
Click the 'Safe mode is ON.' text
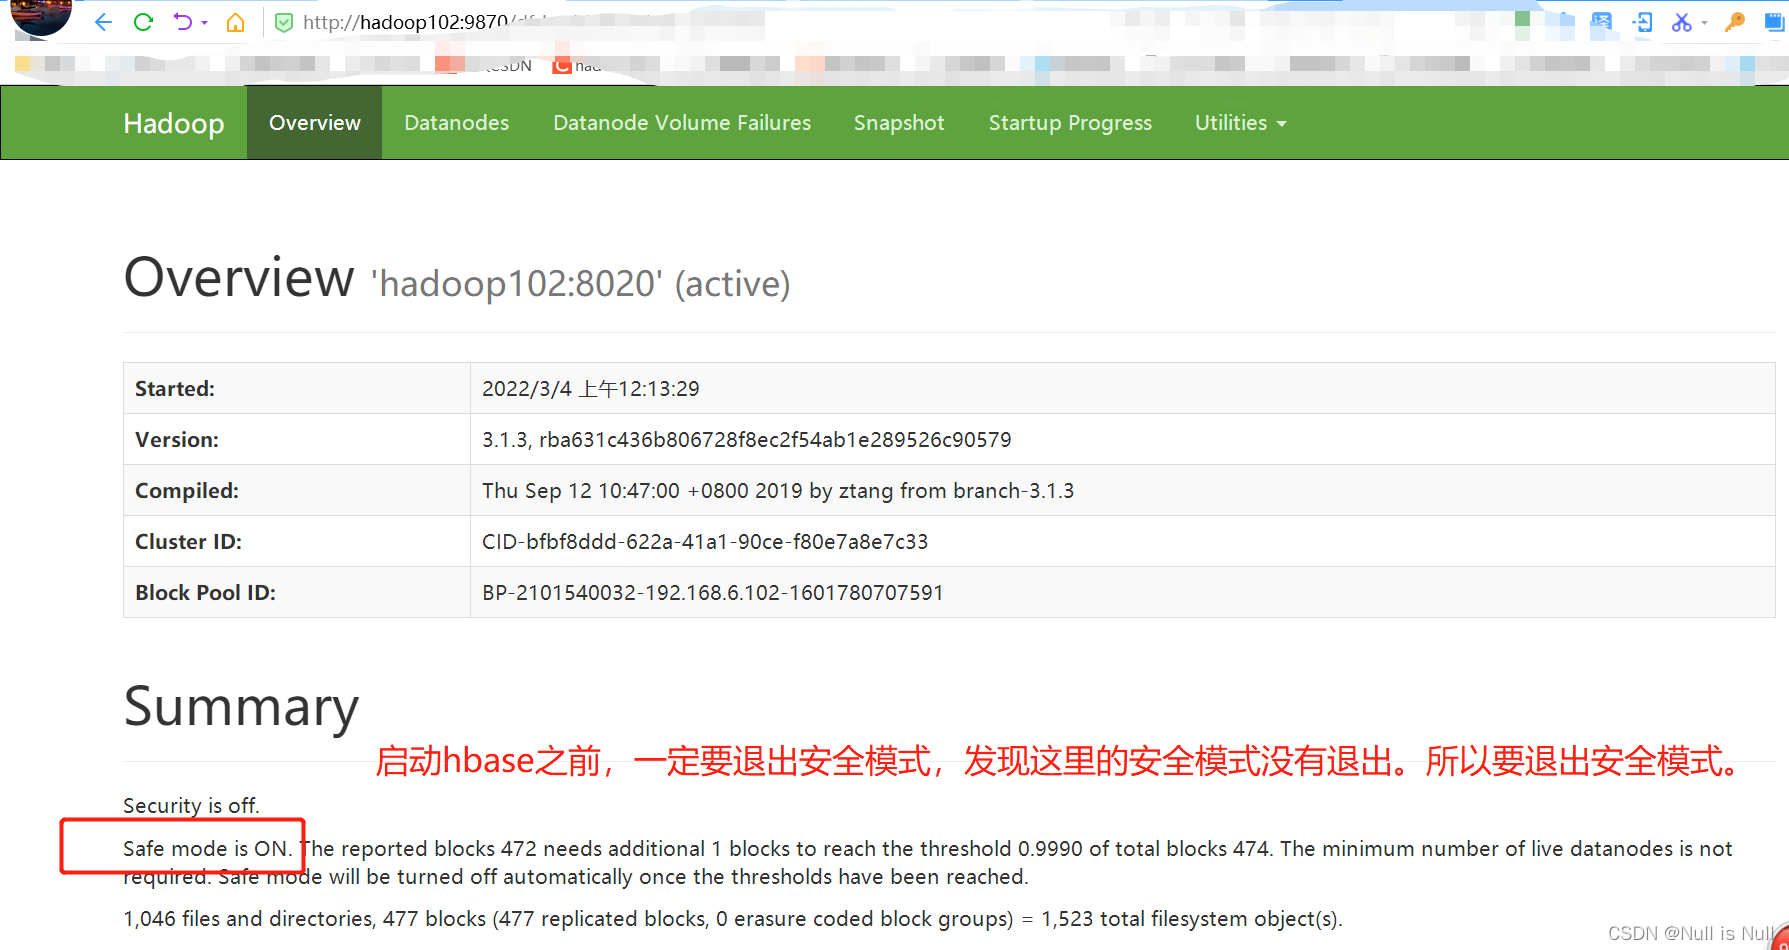click(x=208, y=849)
